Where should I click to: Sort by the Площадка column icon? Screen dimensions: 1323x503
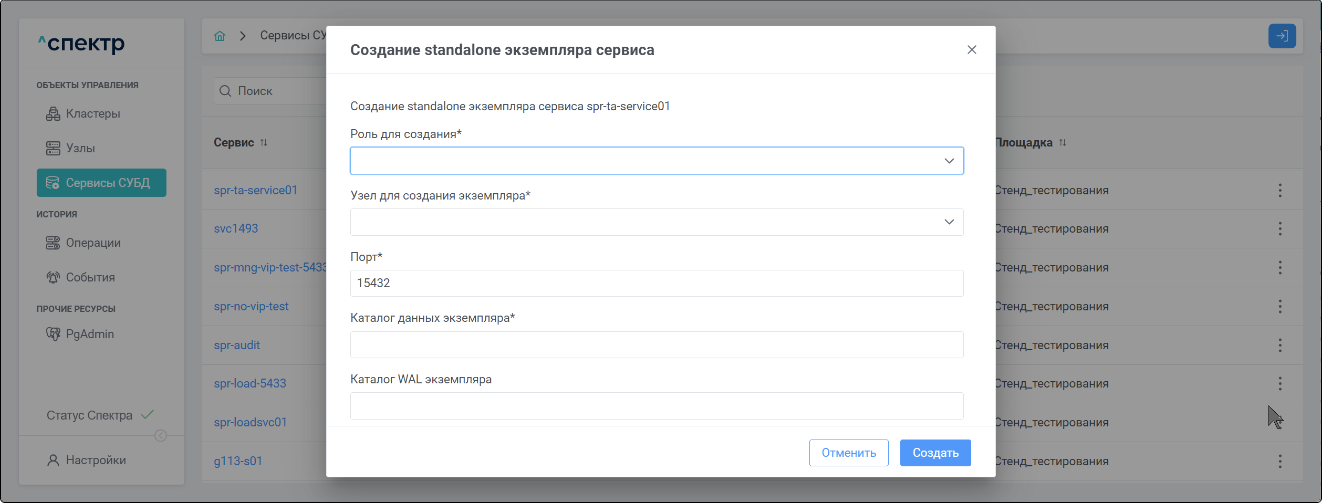pyautogui.click(x=1063, y=143)
